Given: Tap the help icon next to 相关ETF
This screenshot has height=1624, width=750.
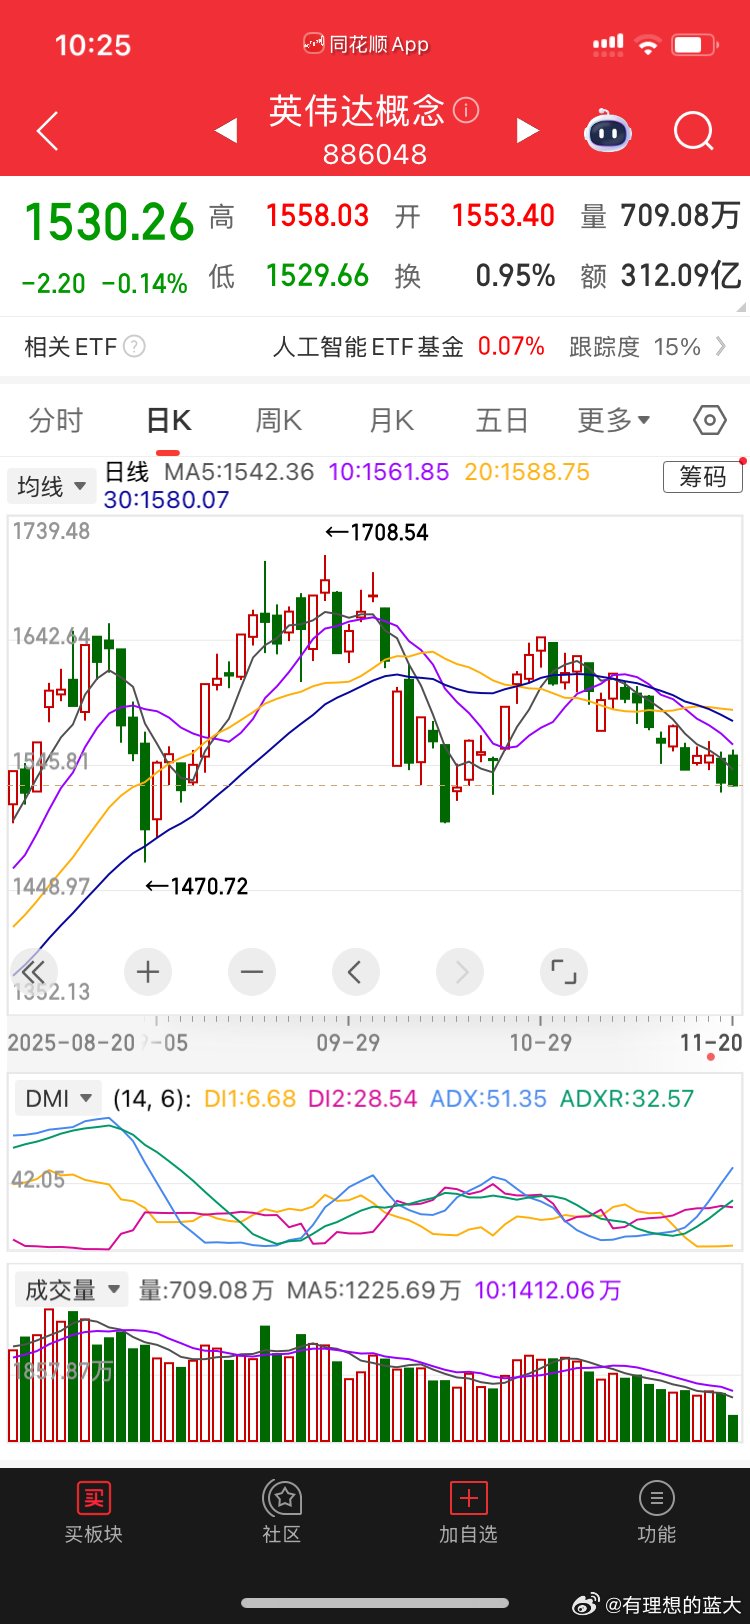Looking at the screenshot, I should tap(134, 346).
